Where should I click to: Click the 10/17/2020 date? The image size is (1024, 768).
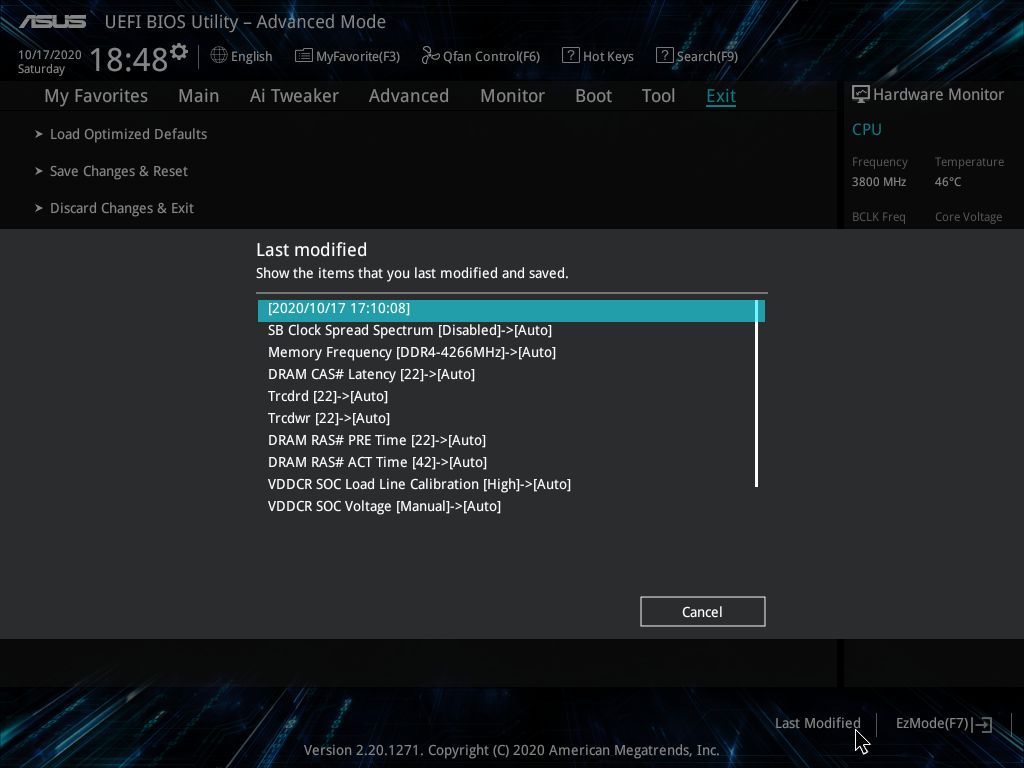[x=50, y=55]
